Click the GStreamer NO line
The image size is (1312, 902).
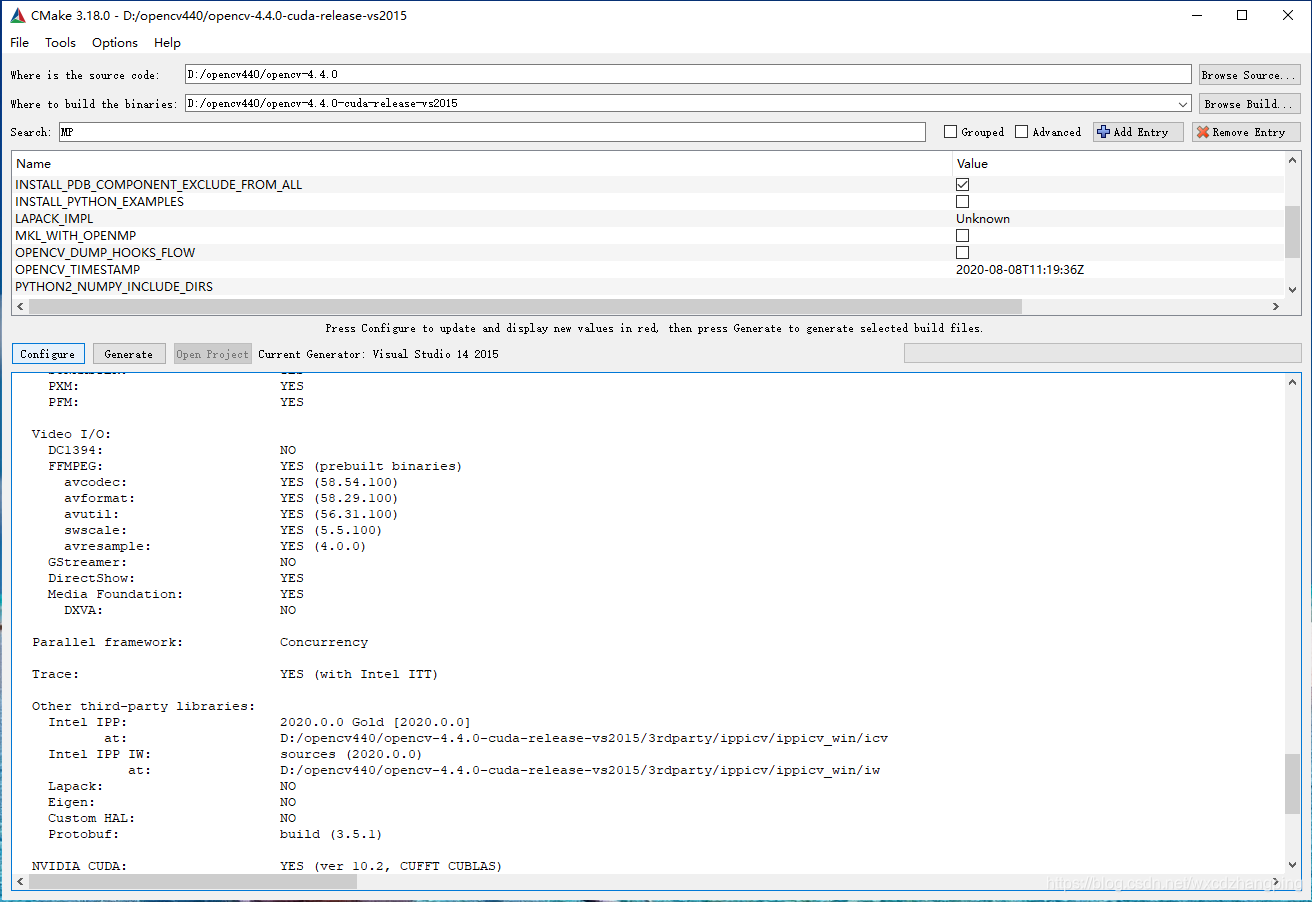pos(172,562)
